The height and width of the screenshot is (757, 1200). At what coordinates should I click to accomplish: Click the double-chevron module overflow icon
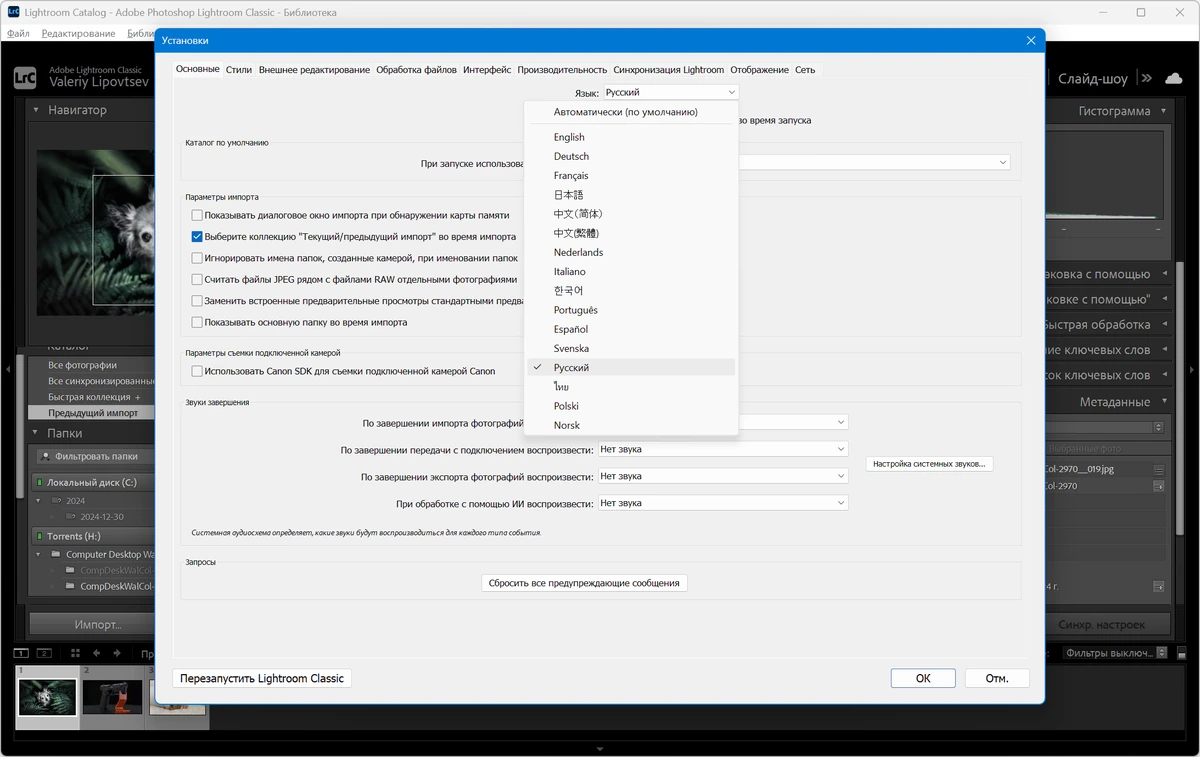[1146, 78]
